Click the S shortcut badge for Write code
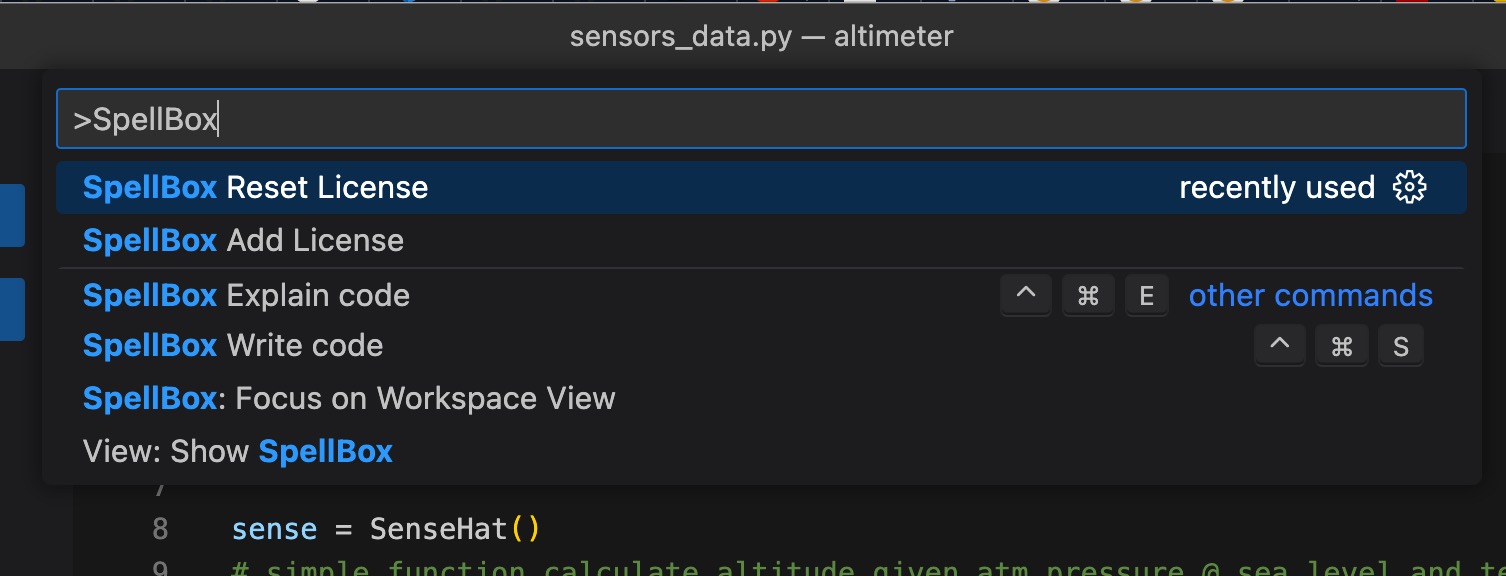Viewport: 1506px width, 576px height. tap(1400, 345)
